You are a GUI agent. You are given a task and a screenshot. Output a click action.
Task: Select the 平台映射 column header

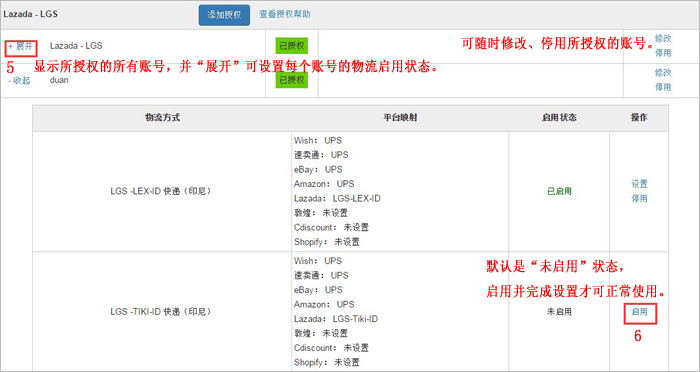click(x=400, y=118)
